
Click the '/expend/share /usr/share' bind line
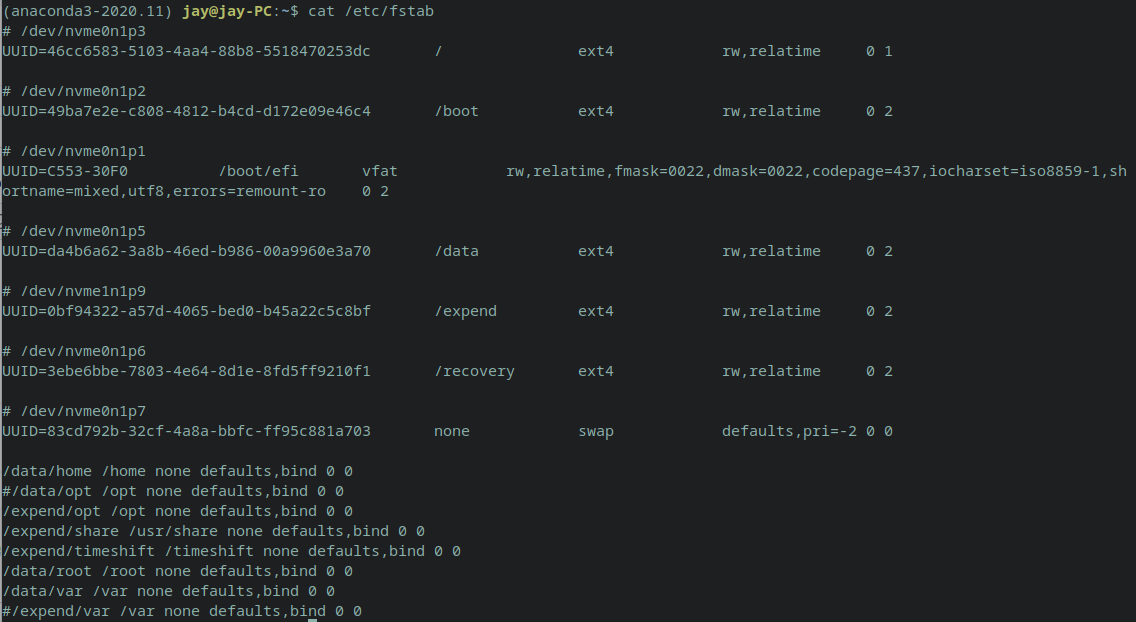(213, 531)
